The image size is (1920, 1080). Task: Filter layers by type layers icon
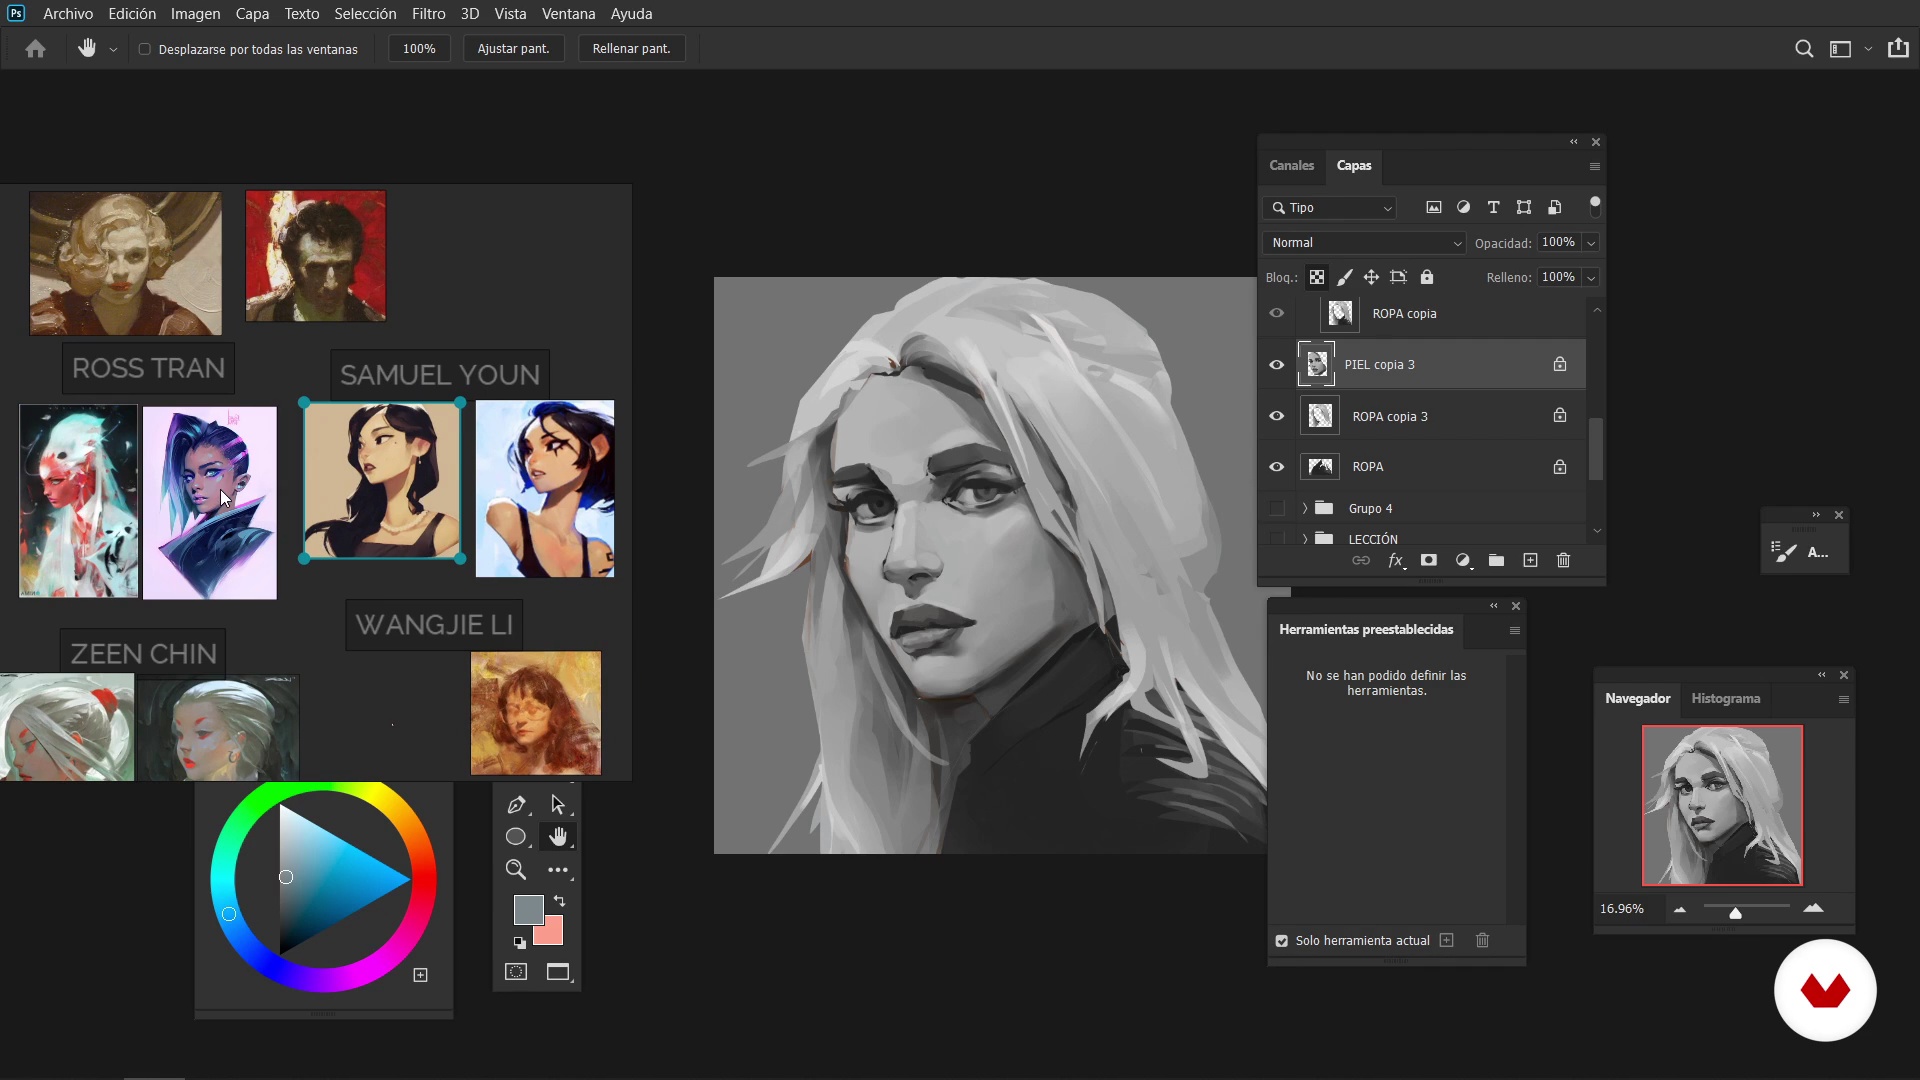pos(1494,207)
